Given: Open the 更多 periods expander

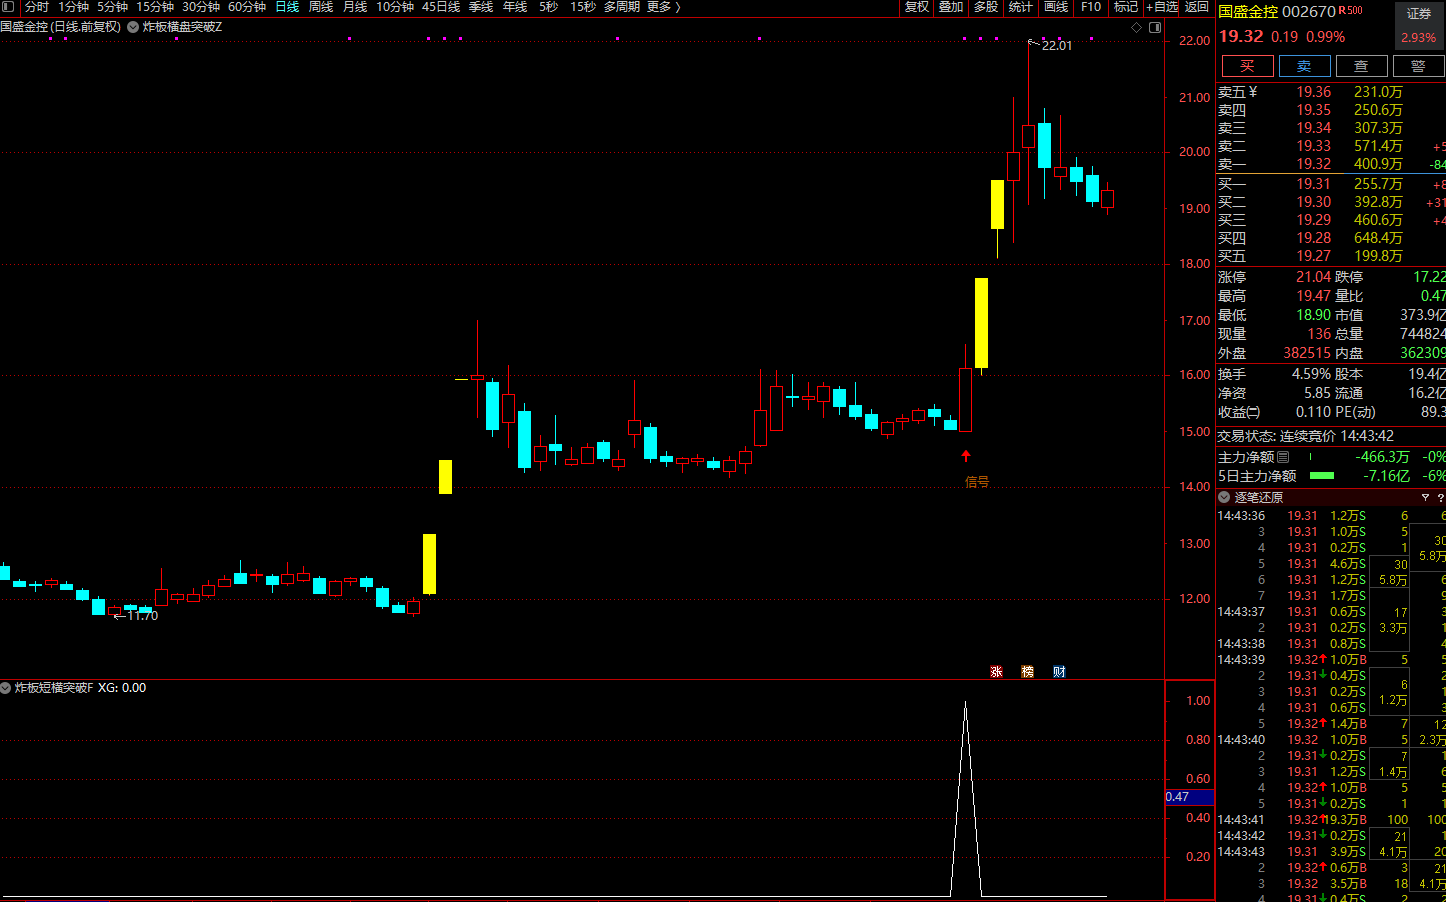Looking at the screenshot, I should [x=664, y=7].
